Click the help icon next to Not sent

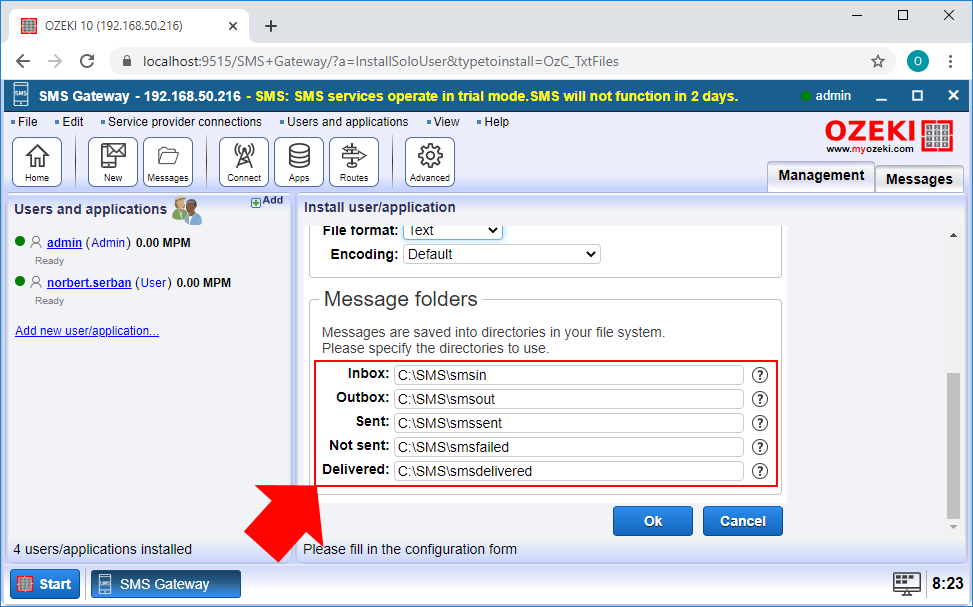(x=760, y=447)
